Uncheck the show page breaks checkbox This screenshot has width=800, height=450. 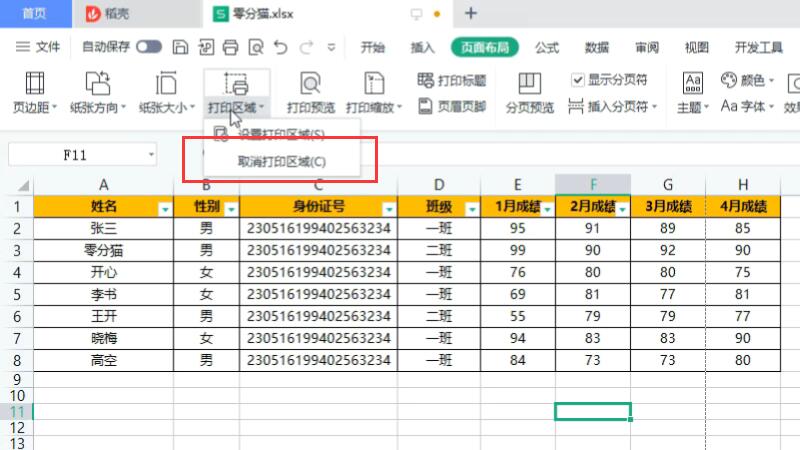(x=578, y=80)
